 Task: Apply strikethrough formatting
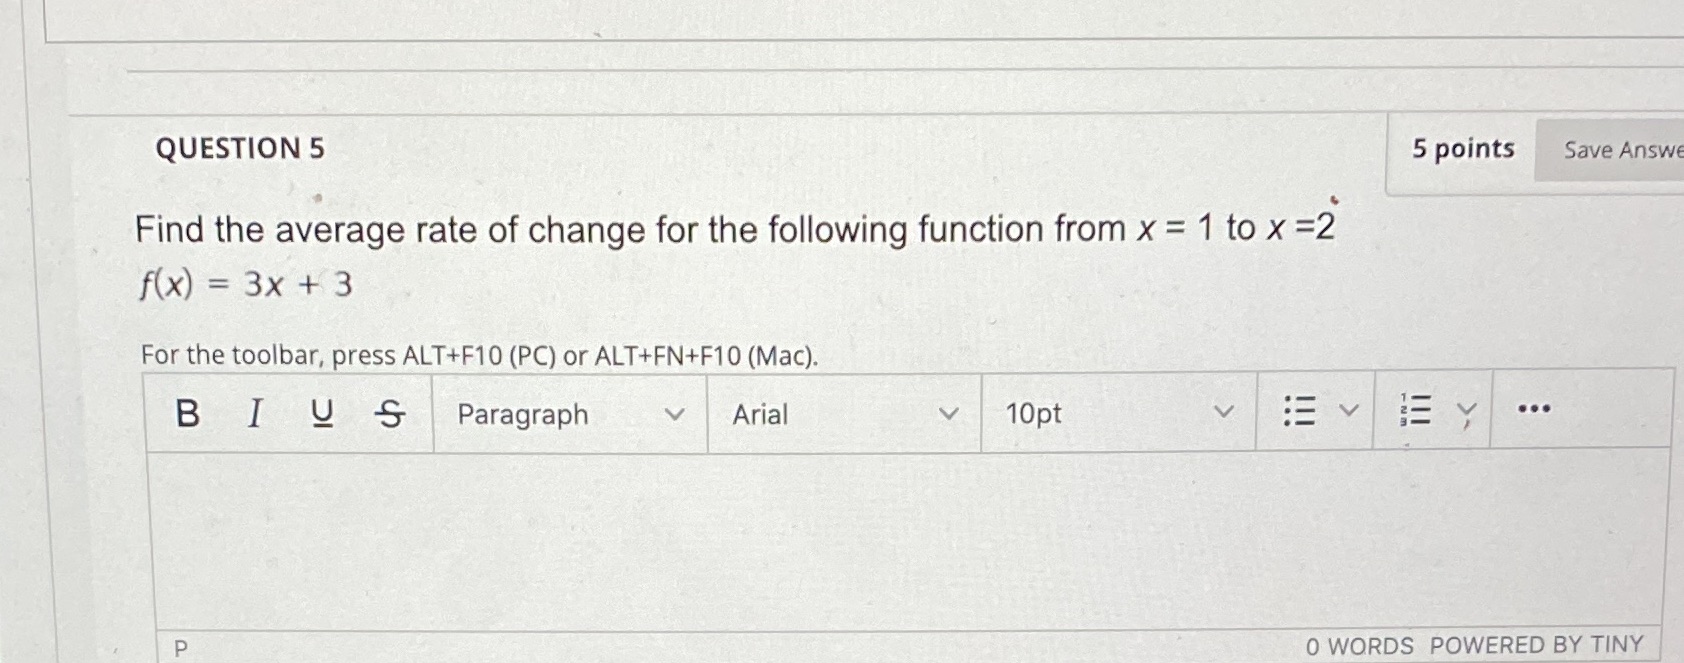389,414
